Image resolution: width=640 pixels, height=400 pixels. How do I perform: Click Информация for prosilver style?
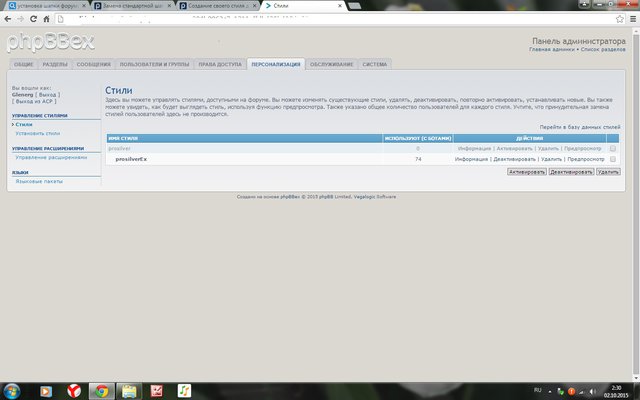tap(474, 149)
